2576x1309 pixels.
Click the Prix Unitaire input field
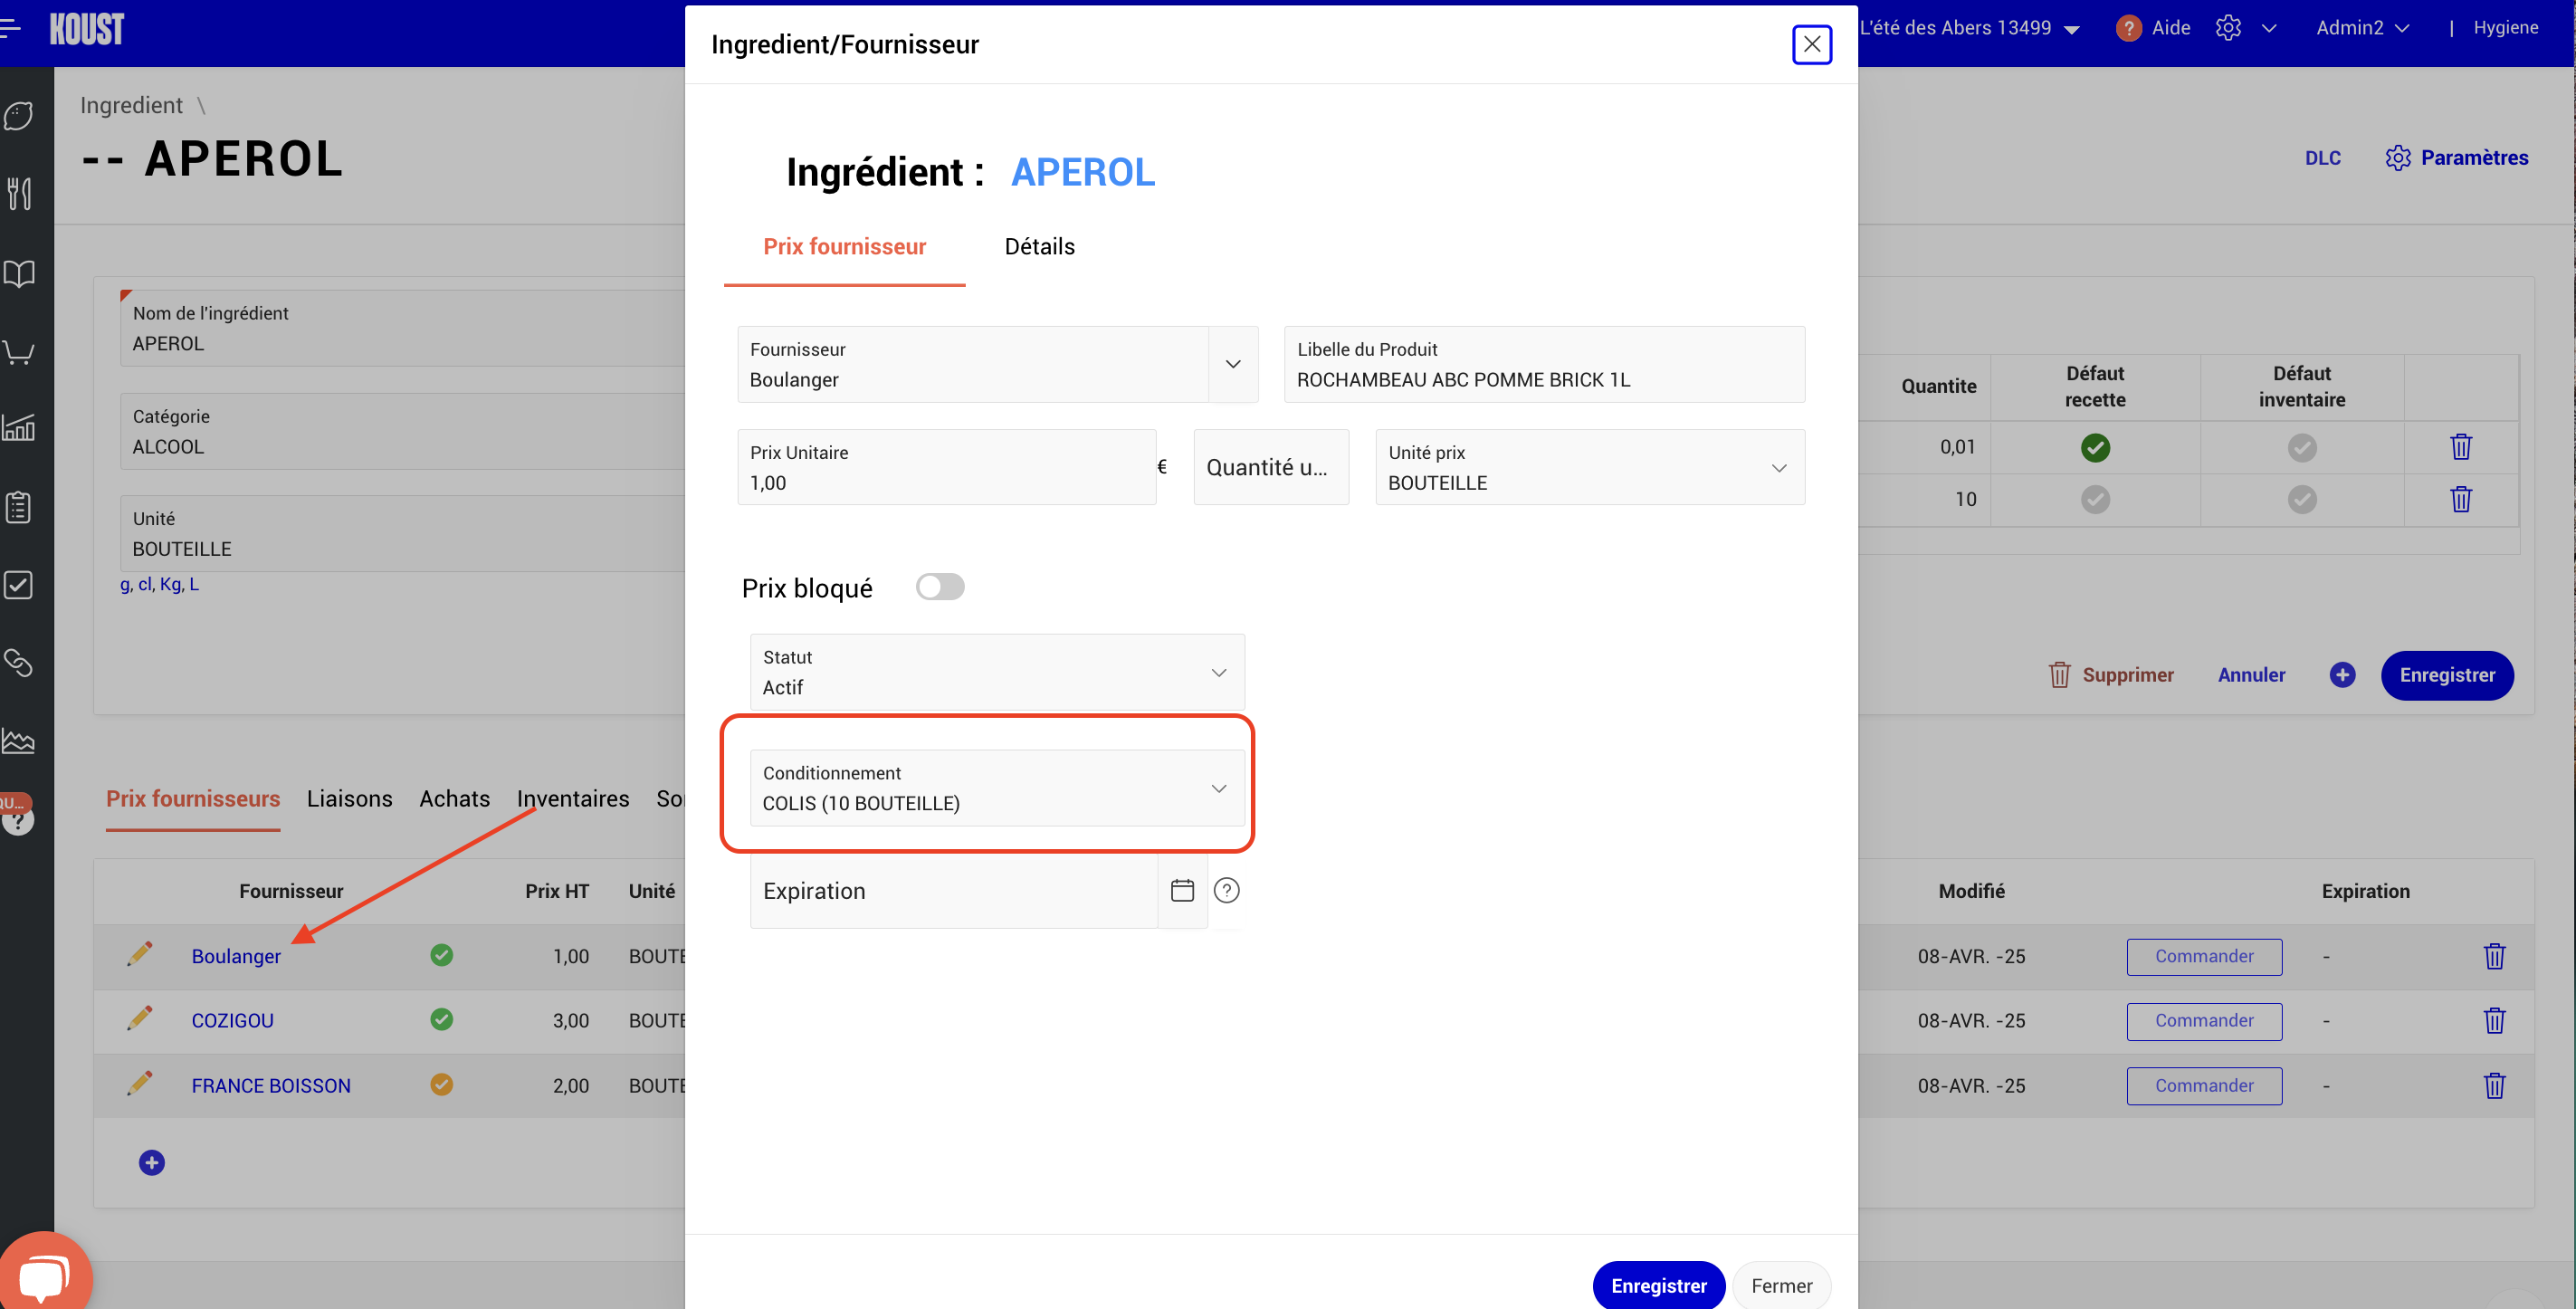946,467
